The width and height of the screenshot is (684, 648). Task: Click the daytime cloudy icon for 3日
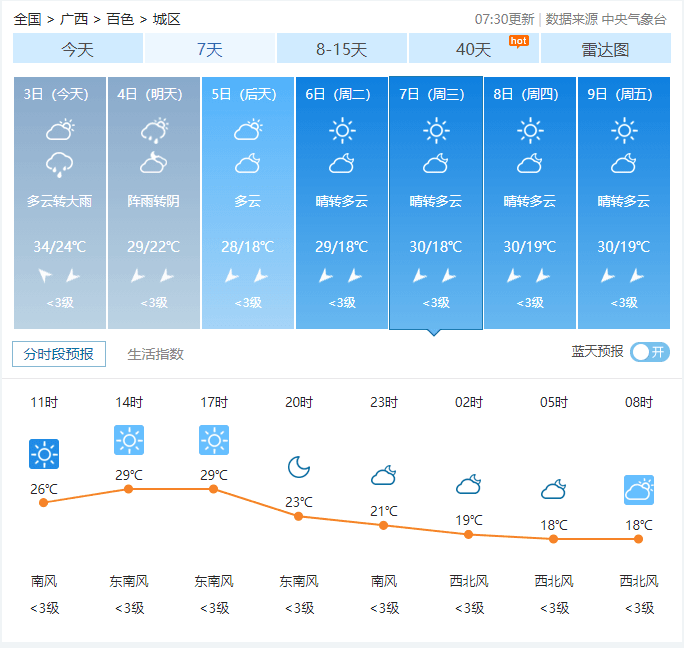click(x=60, y=130)
